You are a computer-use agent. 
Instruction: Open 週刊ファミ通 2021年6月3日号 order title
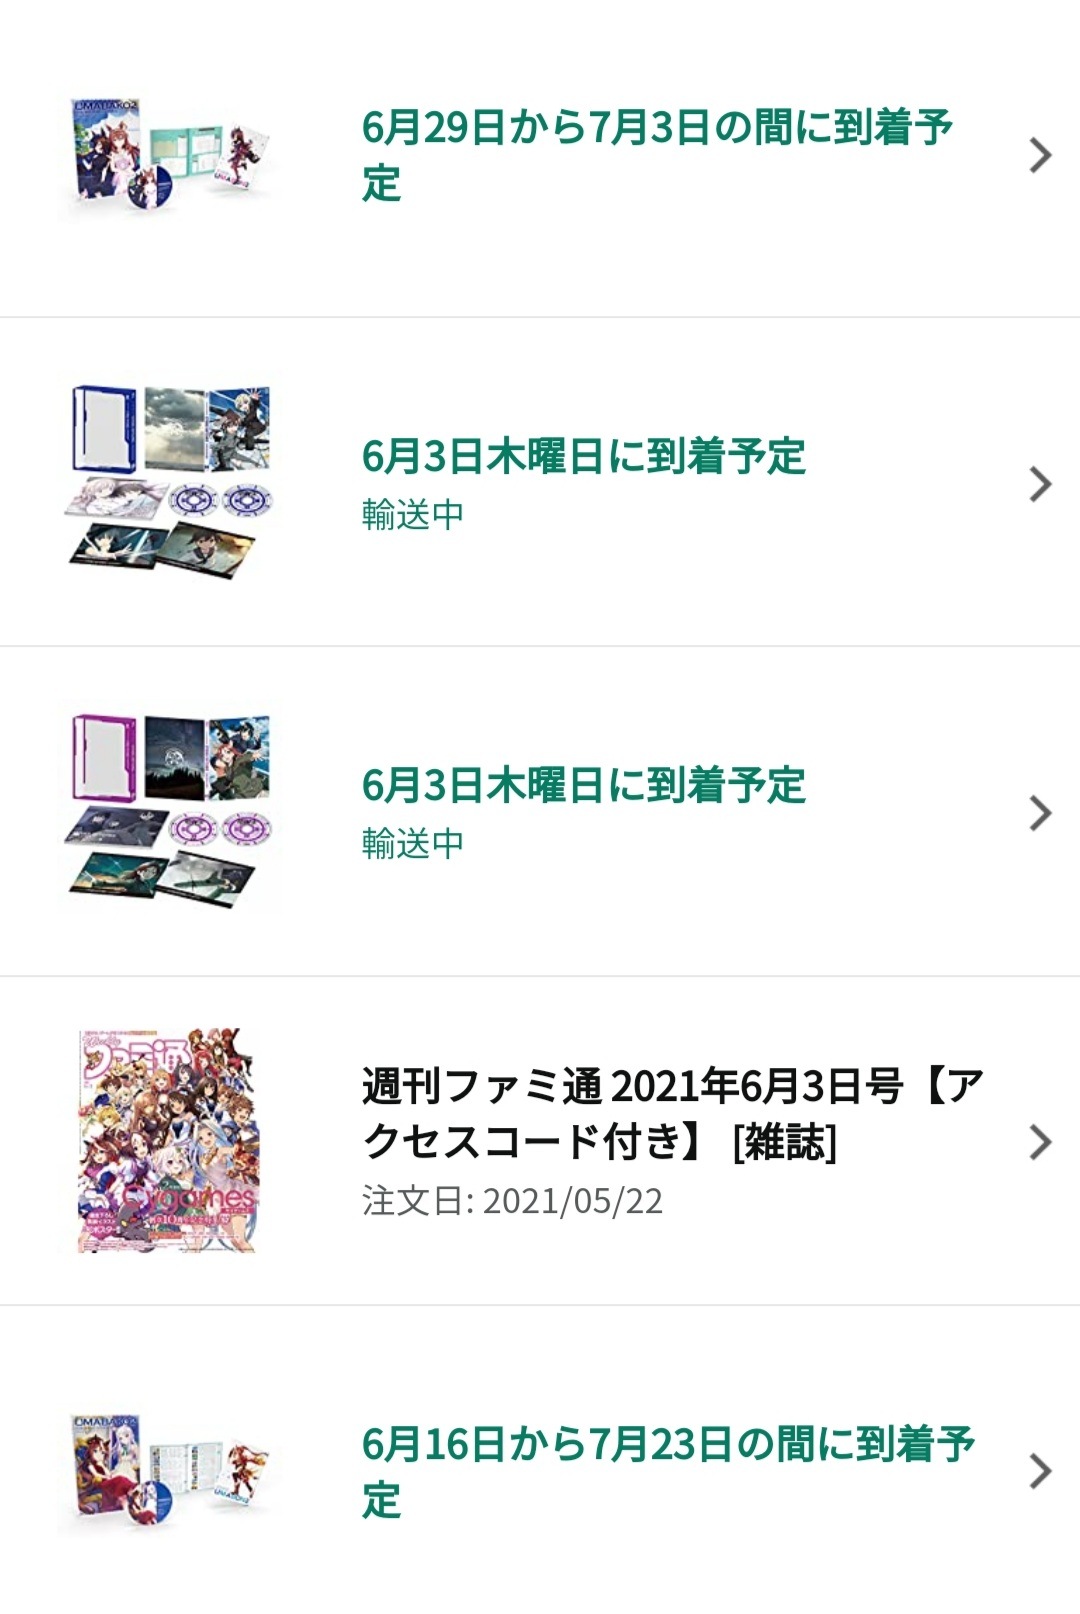point(673,1113)
